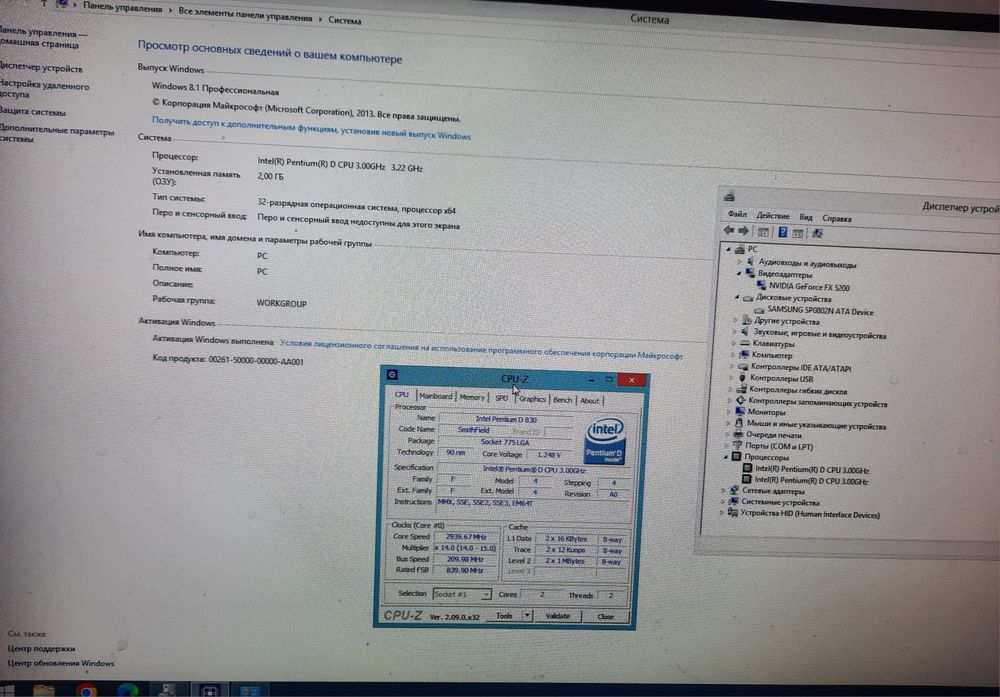Screen dimensions: 1000x697
Task: Open the Microsoft license terms link
Action: click(482, 349)
